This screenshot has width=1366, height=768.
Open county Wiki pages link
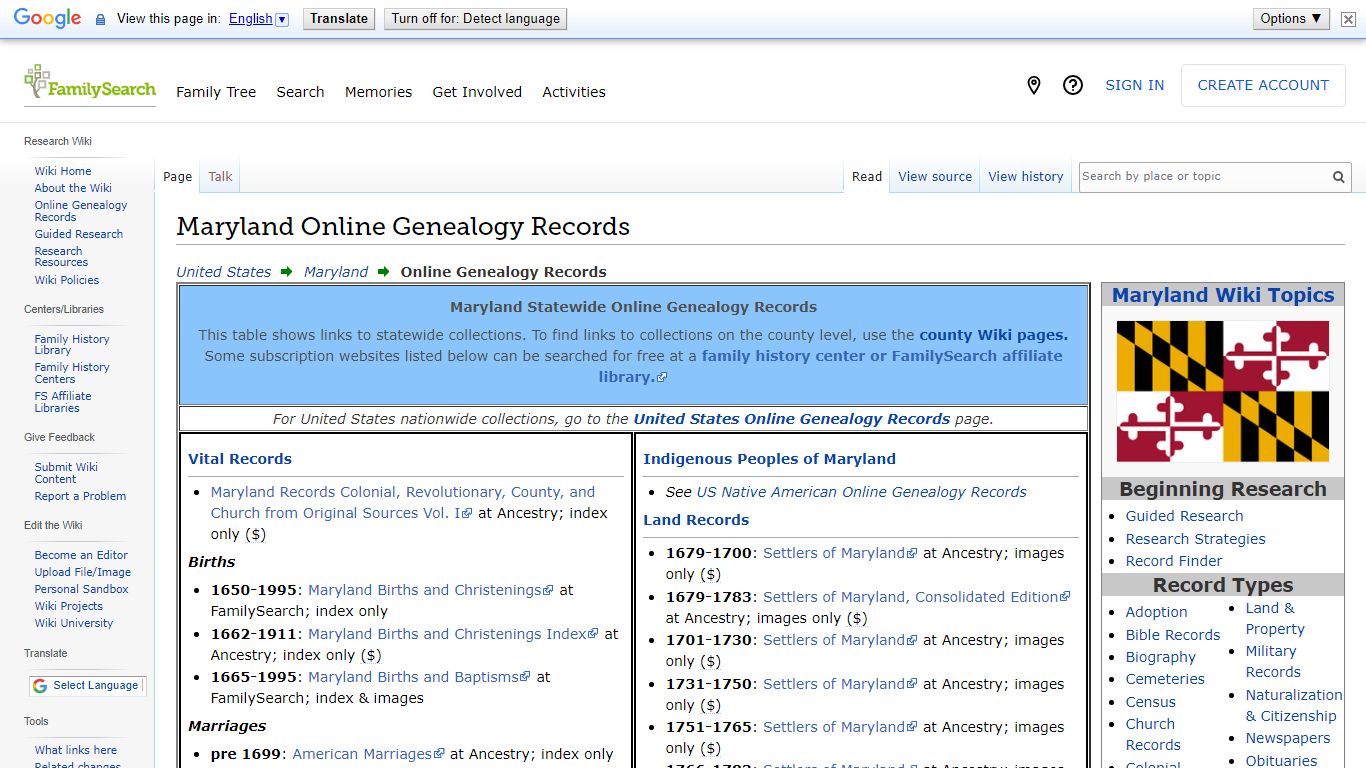point(993,335)
